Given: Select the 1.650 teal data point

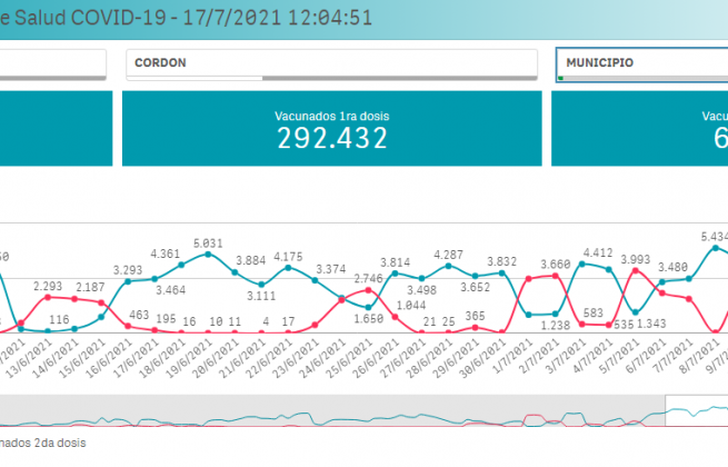Looking at the screenshot, I should (x=369, y=307).
